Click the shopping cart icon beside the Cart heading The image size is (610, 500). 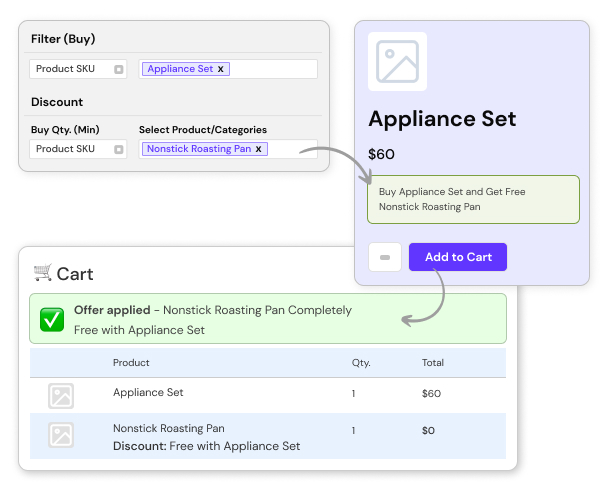coord(42,273)
